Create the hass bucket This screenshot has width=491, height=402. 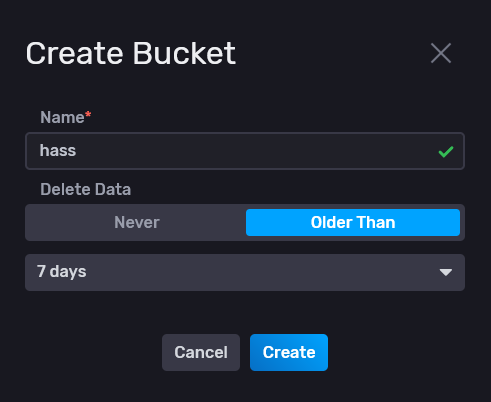pos(289,352)
